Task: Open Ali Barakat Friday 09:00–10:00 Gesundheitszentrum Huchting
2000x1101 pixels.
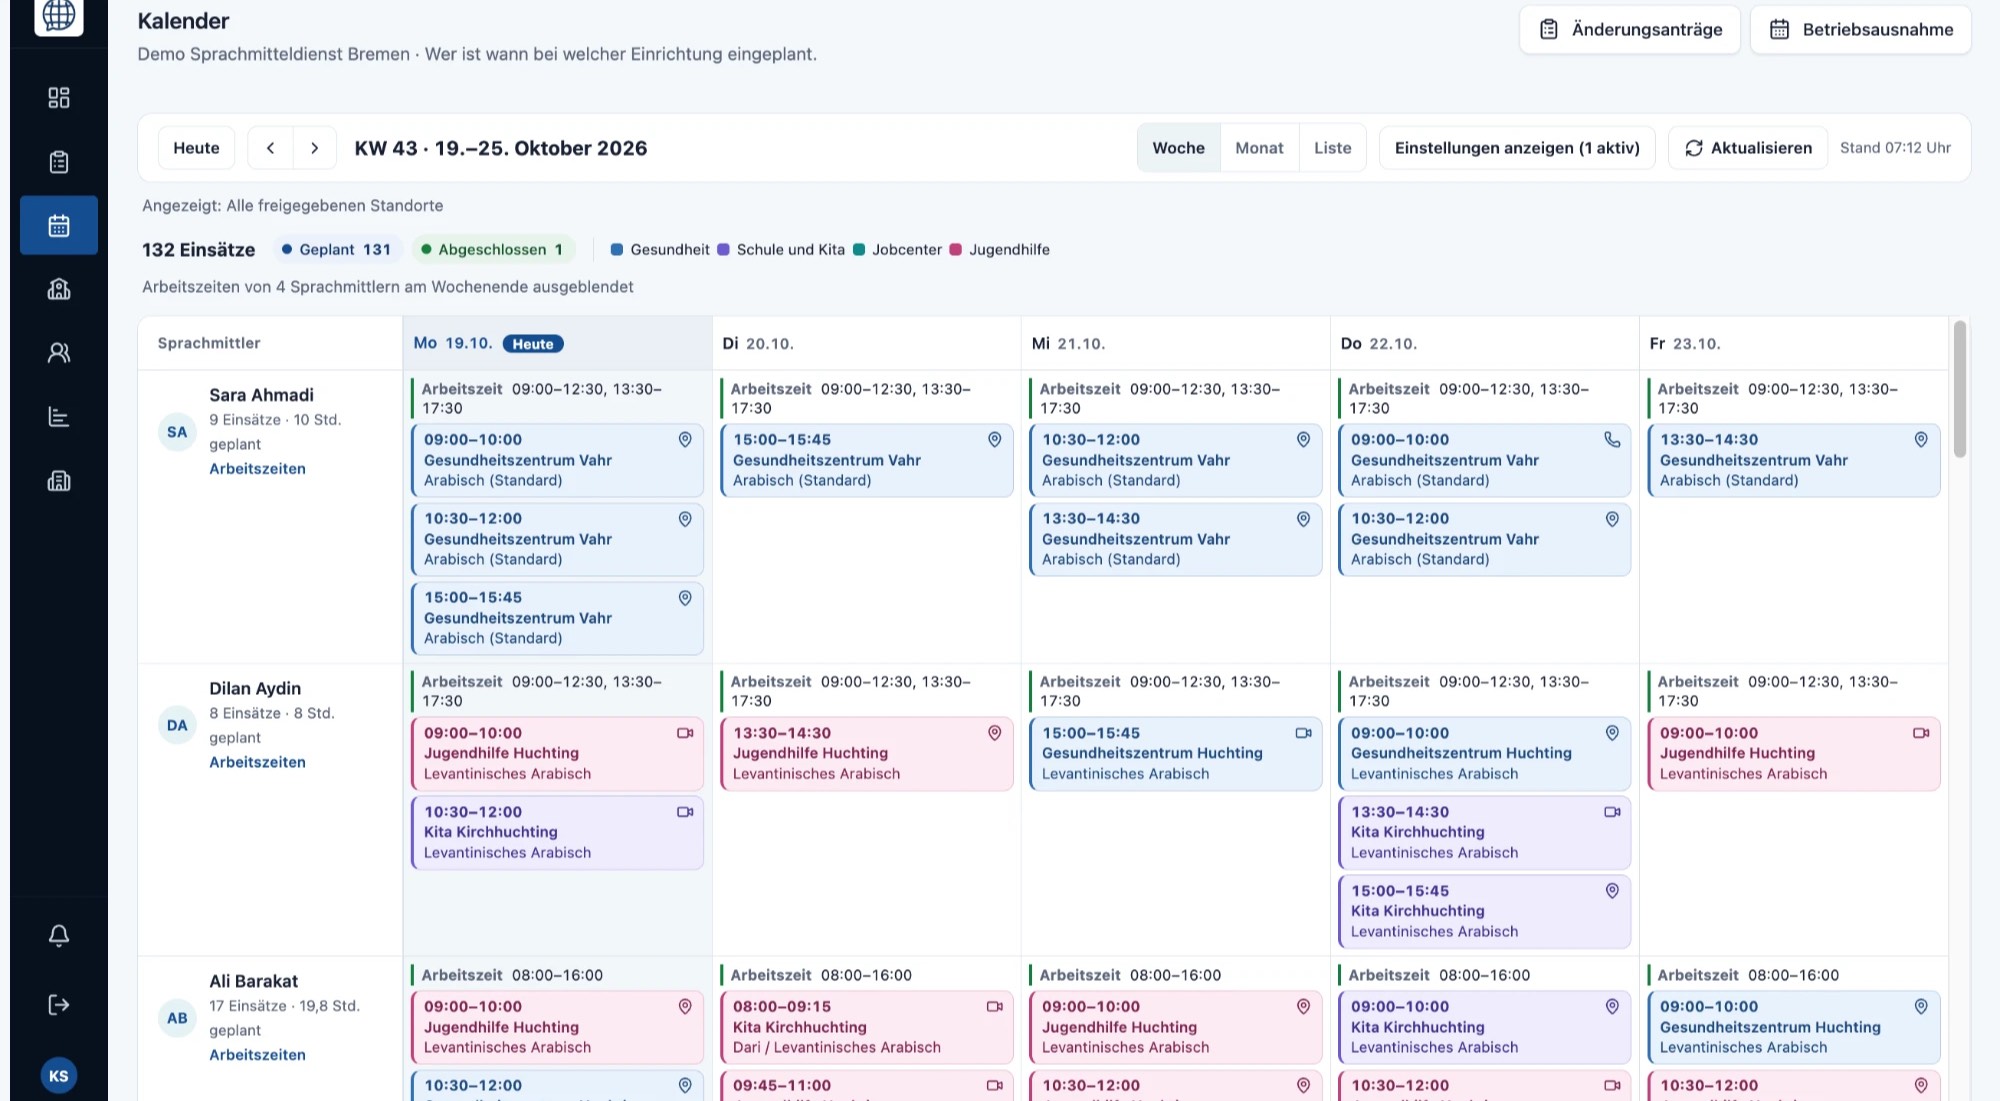Action: click(1793, 1027)
